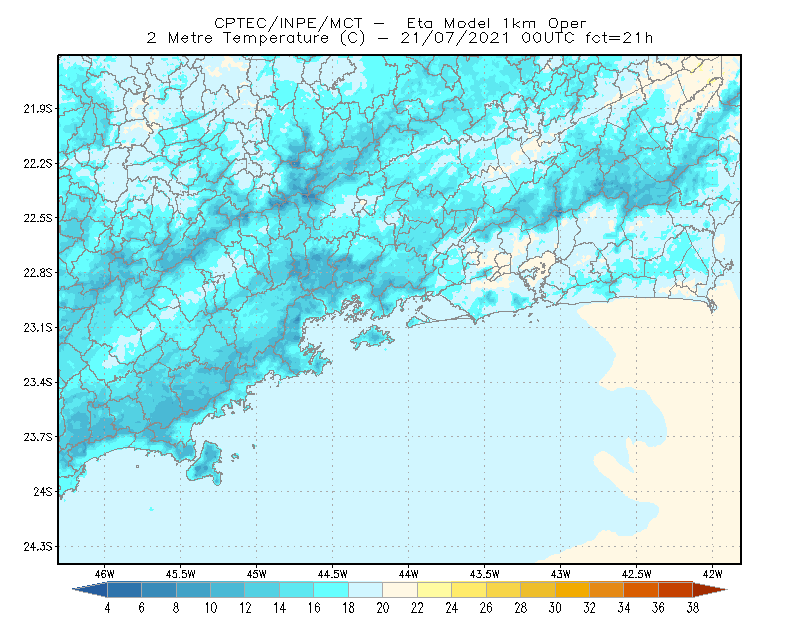This screenshot has height=618, width=800.
Task: Click the 36-38 dark red legend swatch
Action: 676,590
